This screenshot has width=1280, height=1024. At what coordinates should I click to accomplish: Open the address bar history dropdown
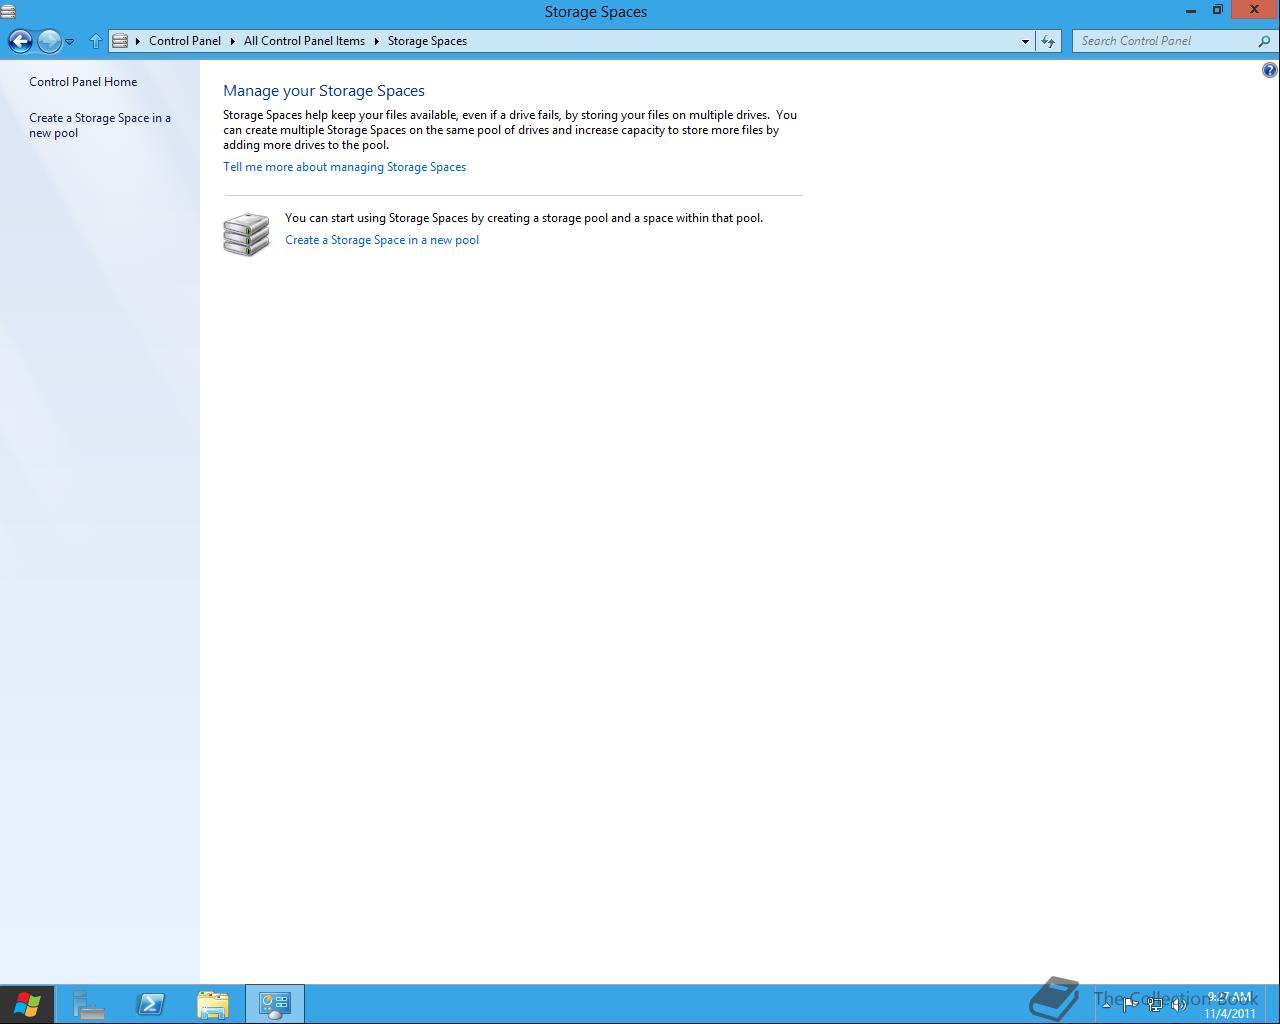pyautogui.click(x=1025, y=41)
